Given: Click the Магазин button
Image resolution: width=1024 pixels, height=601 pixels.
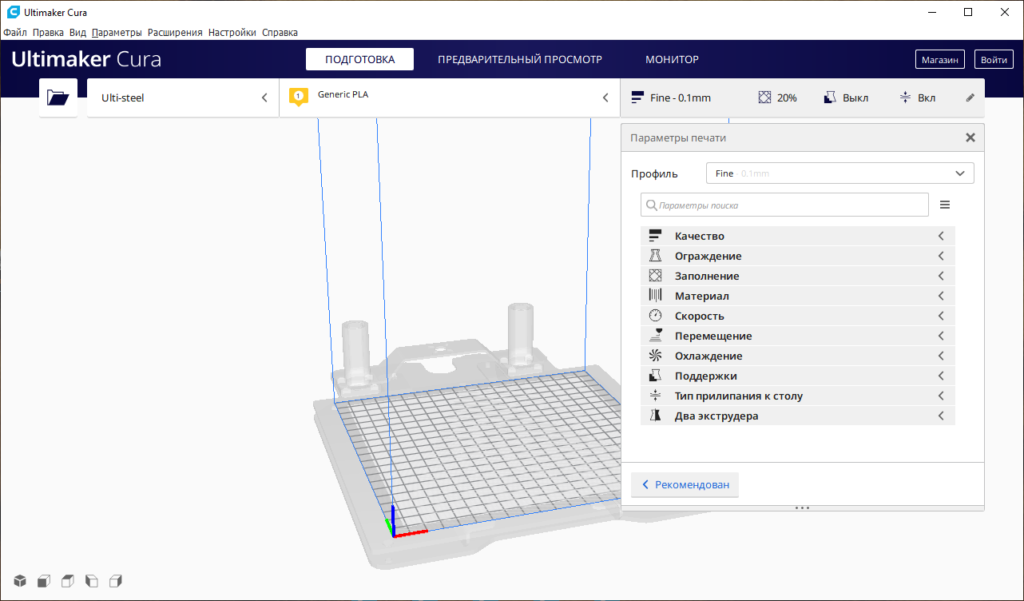Looking at the screenshot, I should point(940,60).
